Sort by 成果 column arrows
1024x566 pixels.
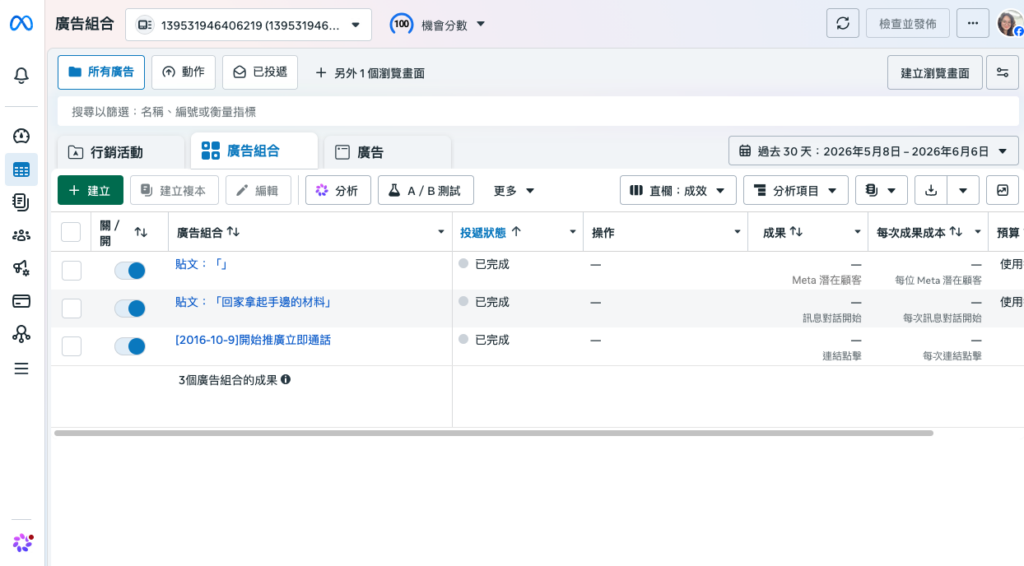[795, 232]
